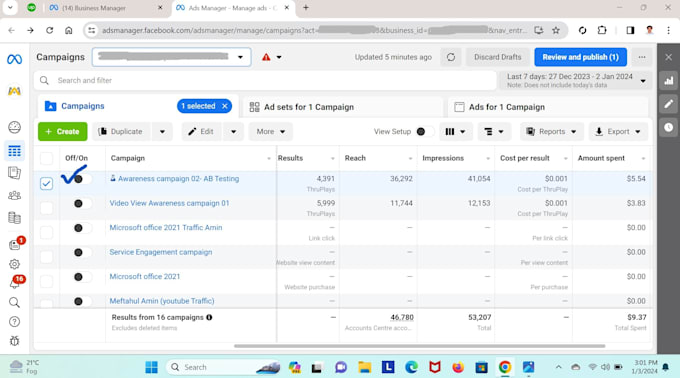Open Firefox from taskbar
The image size is (680, 378).
458,367
